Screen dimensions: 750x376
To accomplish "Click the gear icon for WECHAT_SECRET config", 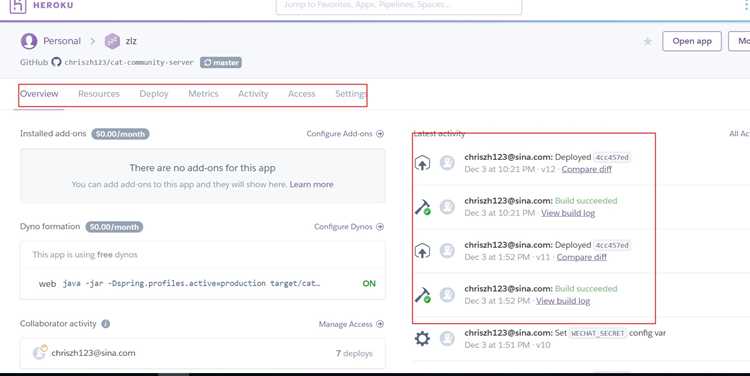I will tap(422, 339).
